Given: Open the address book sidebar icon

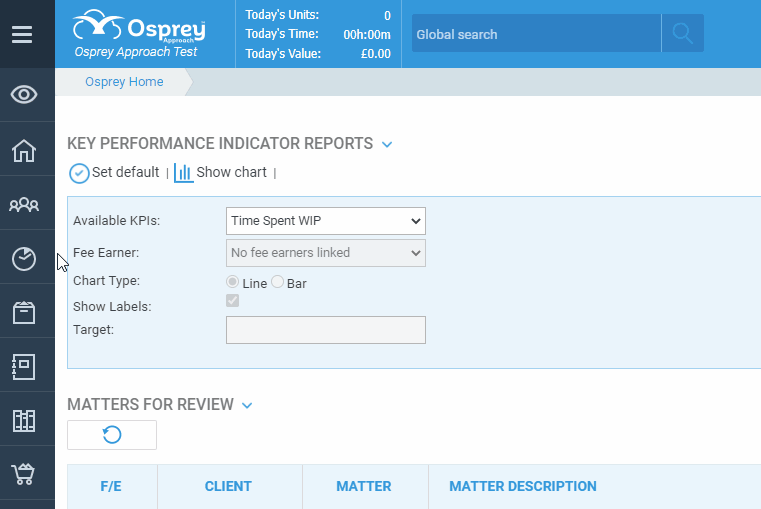Looking at the screenshot, I should (24, 366).
